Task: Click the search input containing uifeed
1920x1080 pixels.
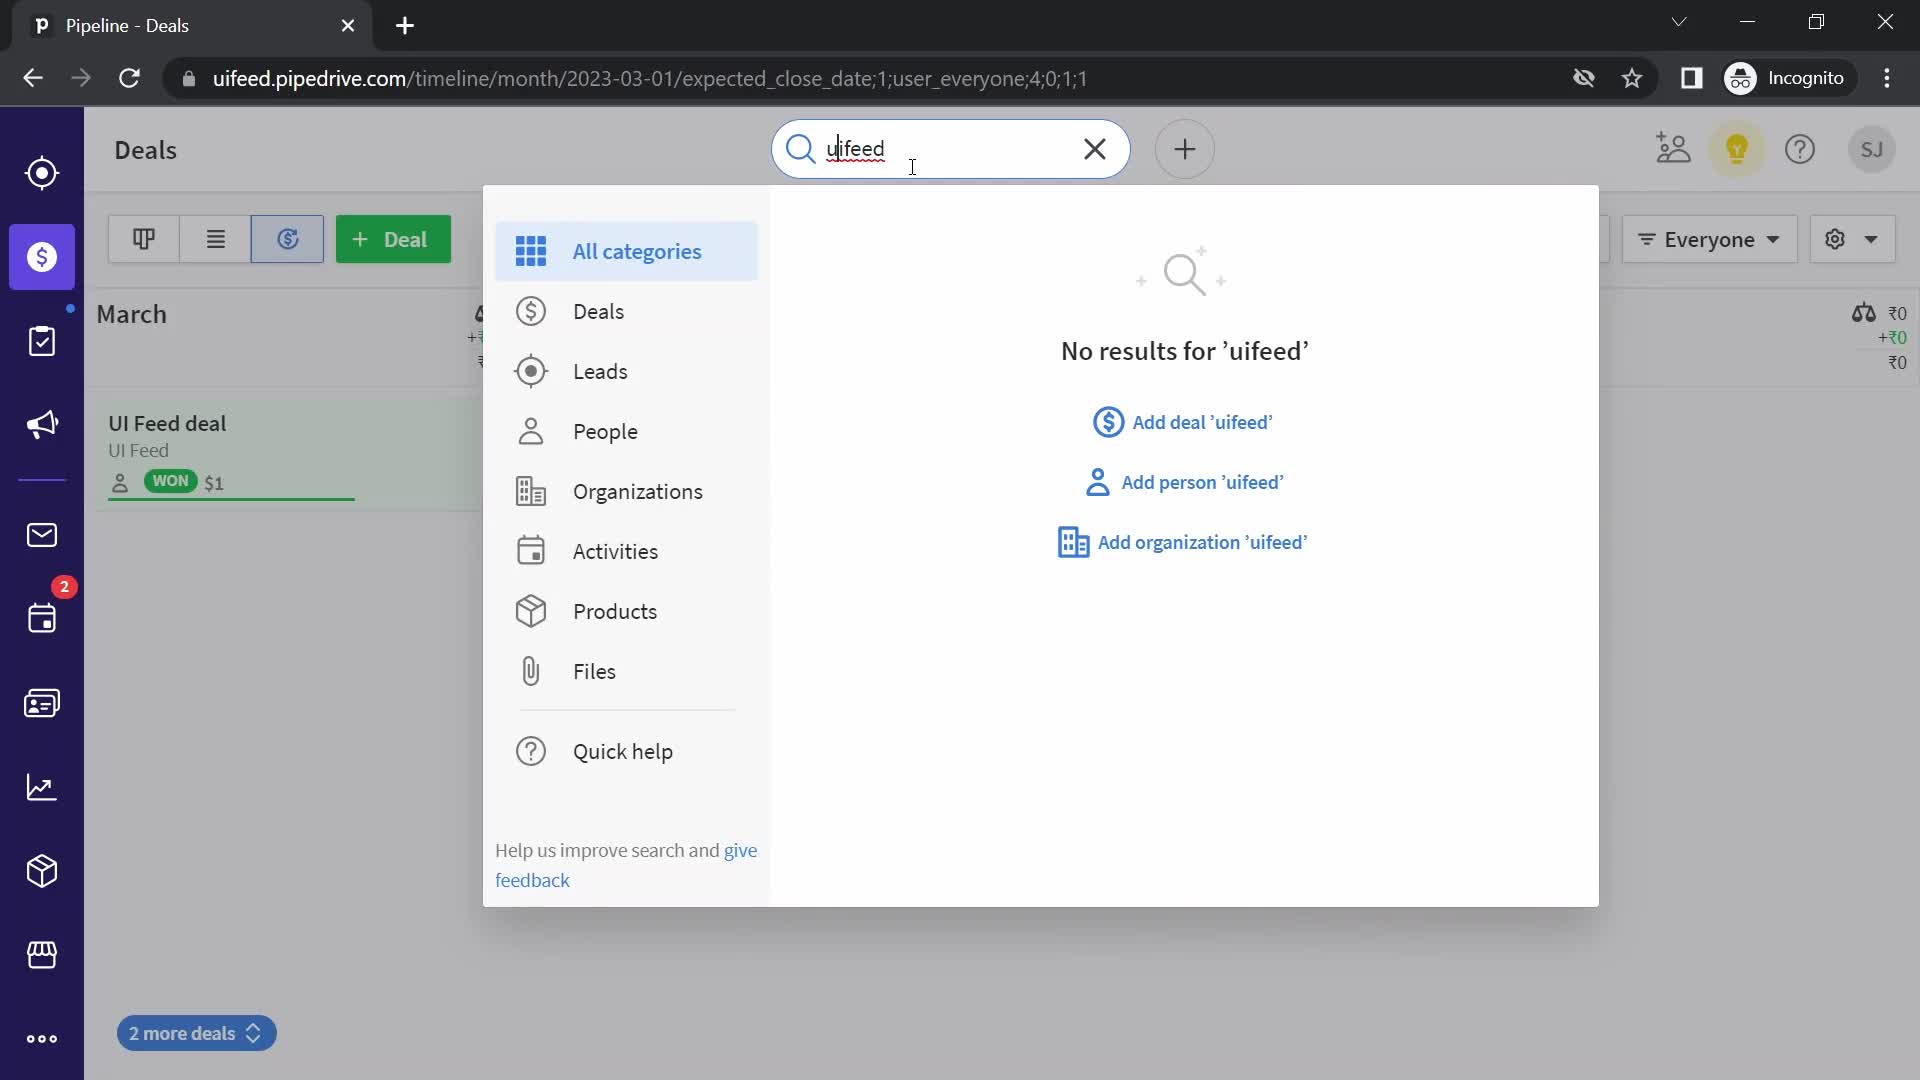Action: click(x=948, y=149)
